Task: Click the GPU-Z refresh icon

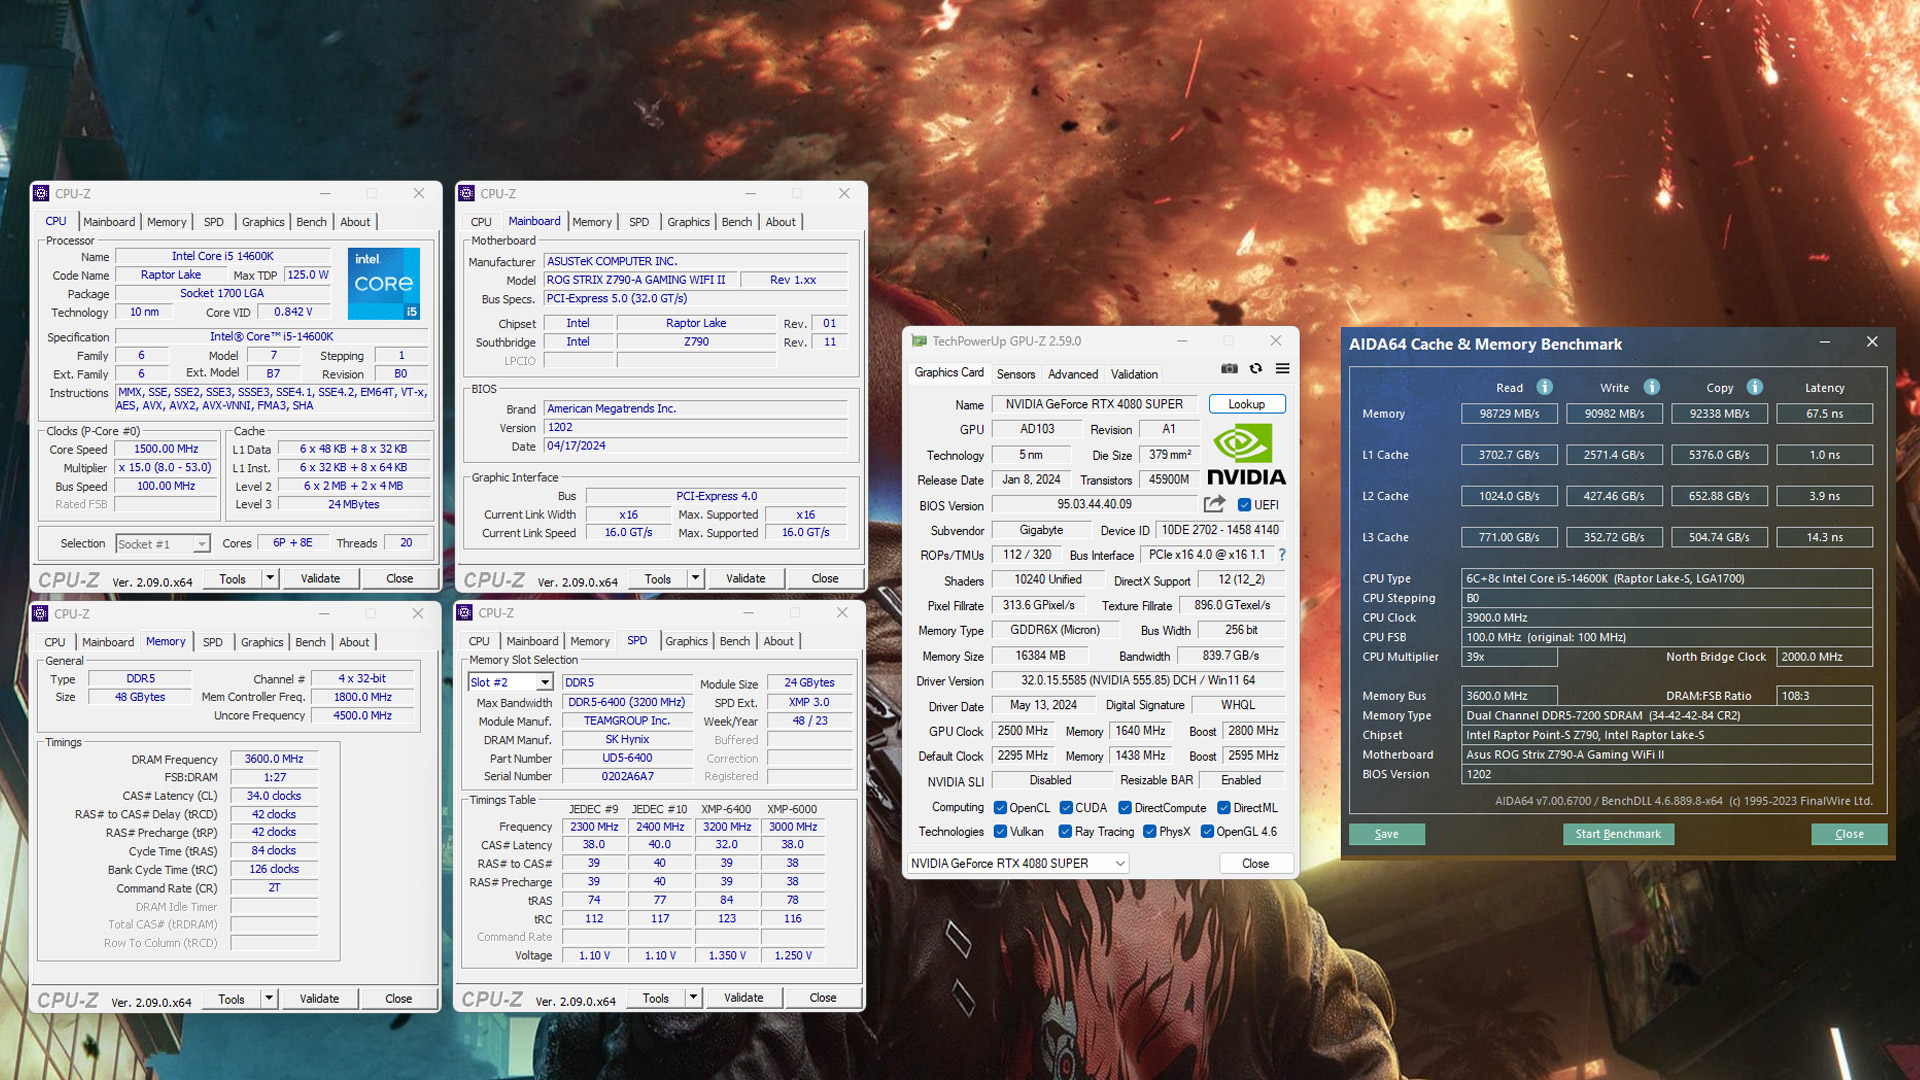Action: [1256, 369]
